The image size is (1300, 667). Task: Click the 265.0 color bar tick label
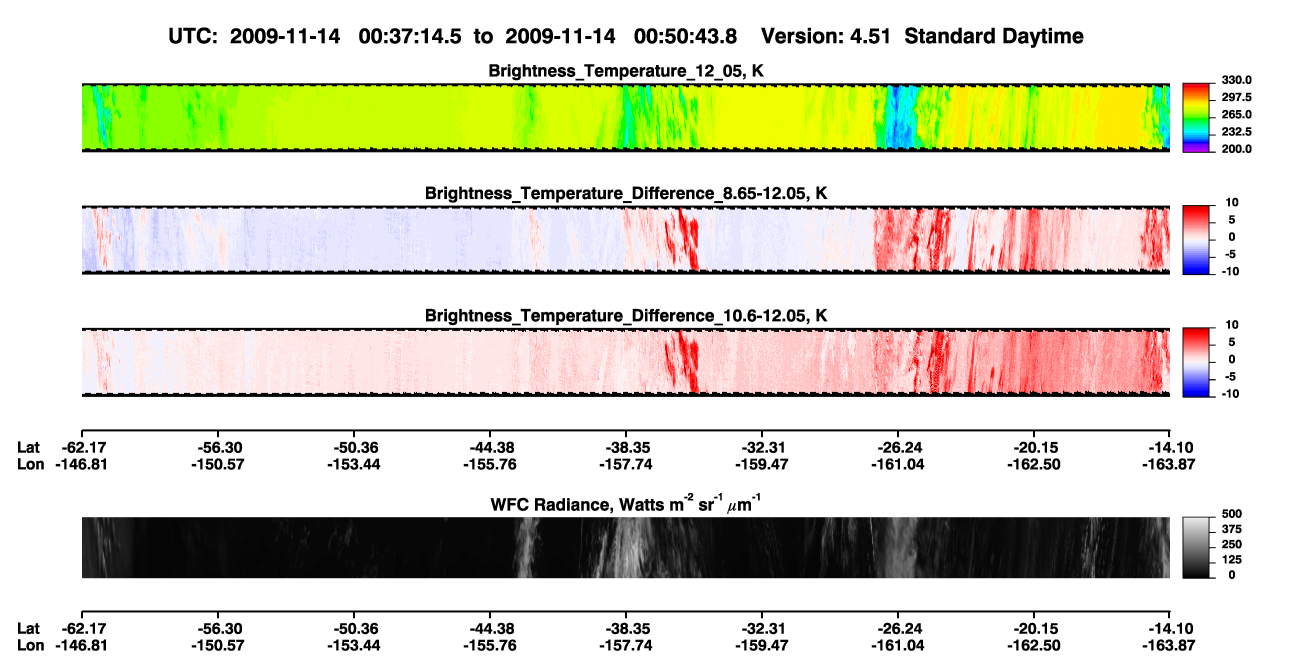click(x=1236, y=115)
